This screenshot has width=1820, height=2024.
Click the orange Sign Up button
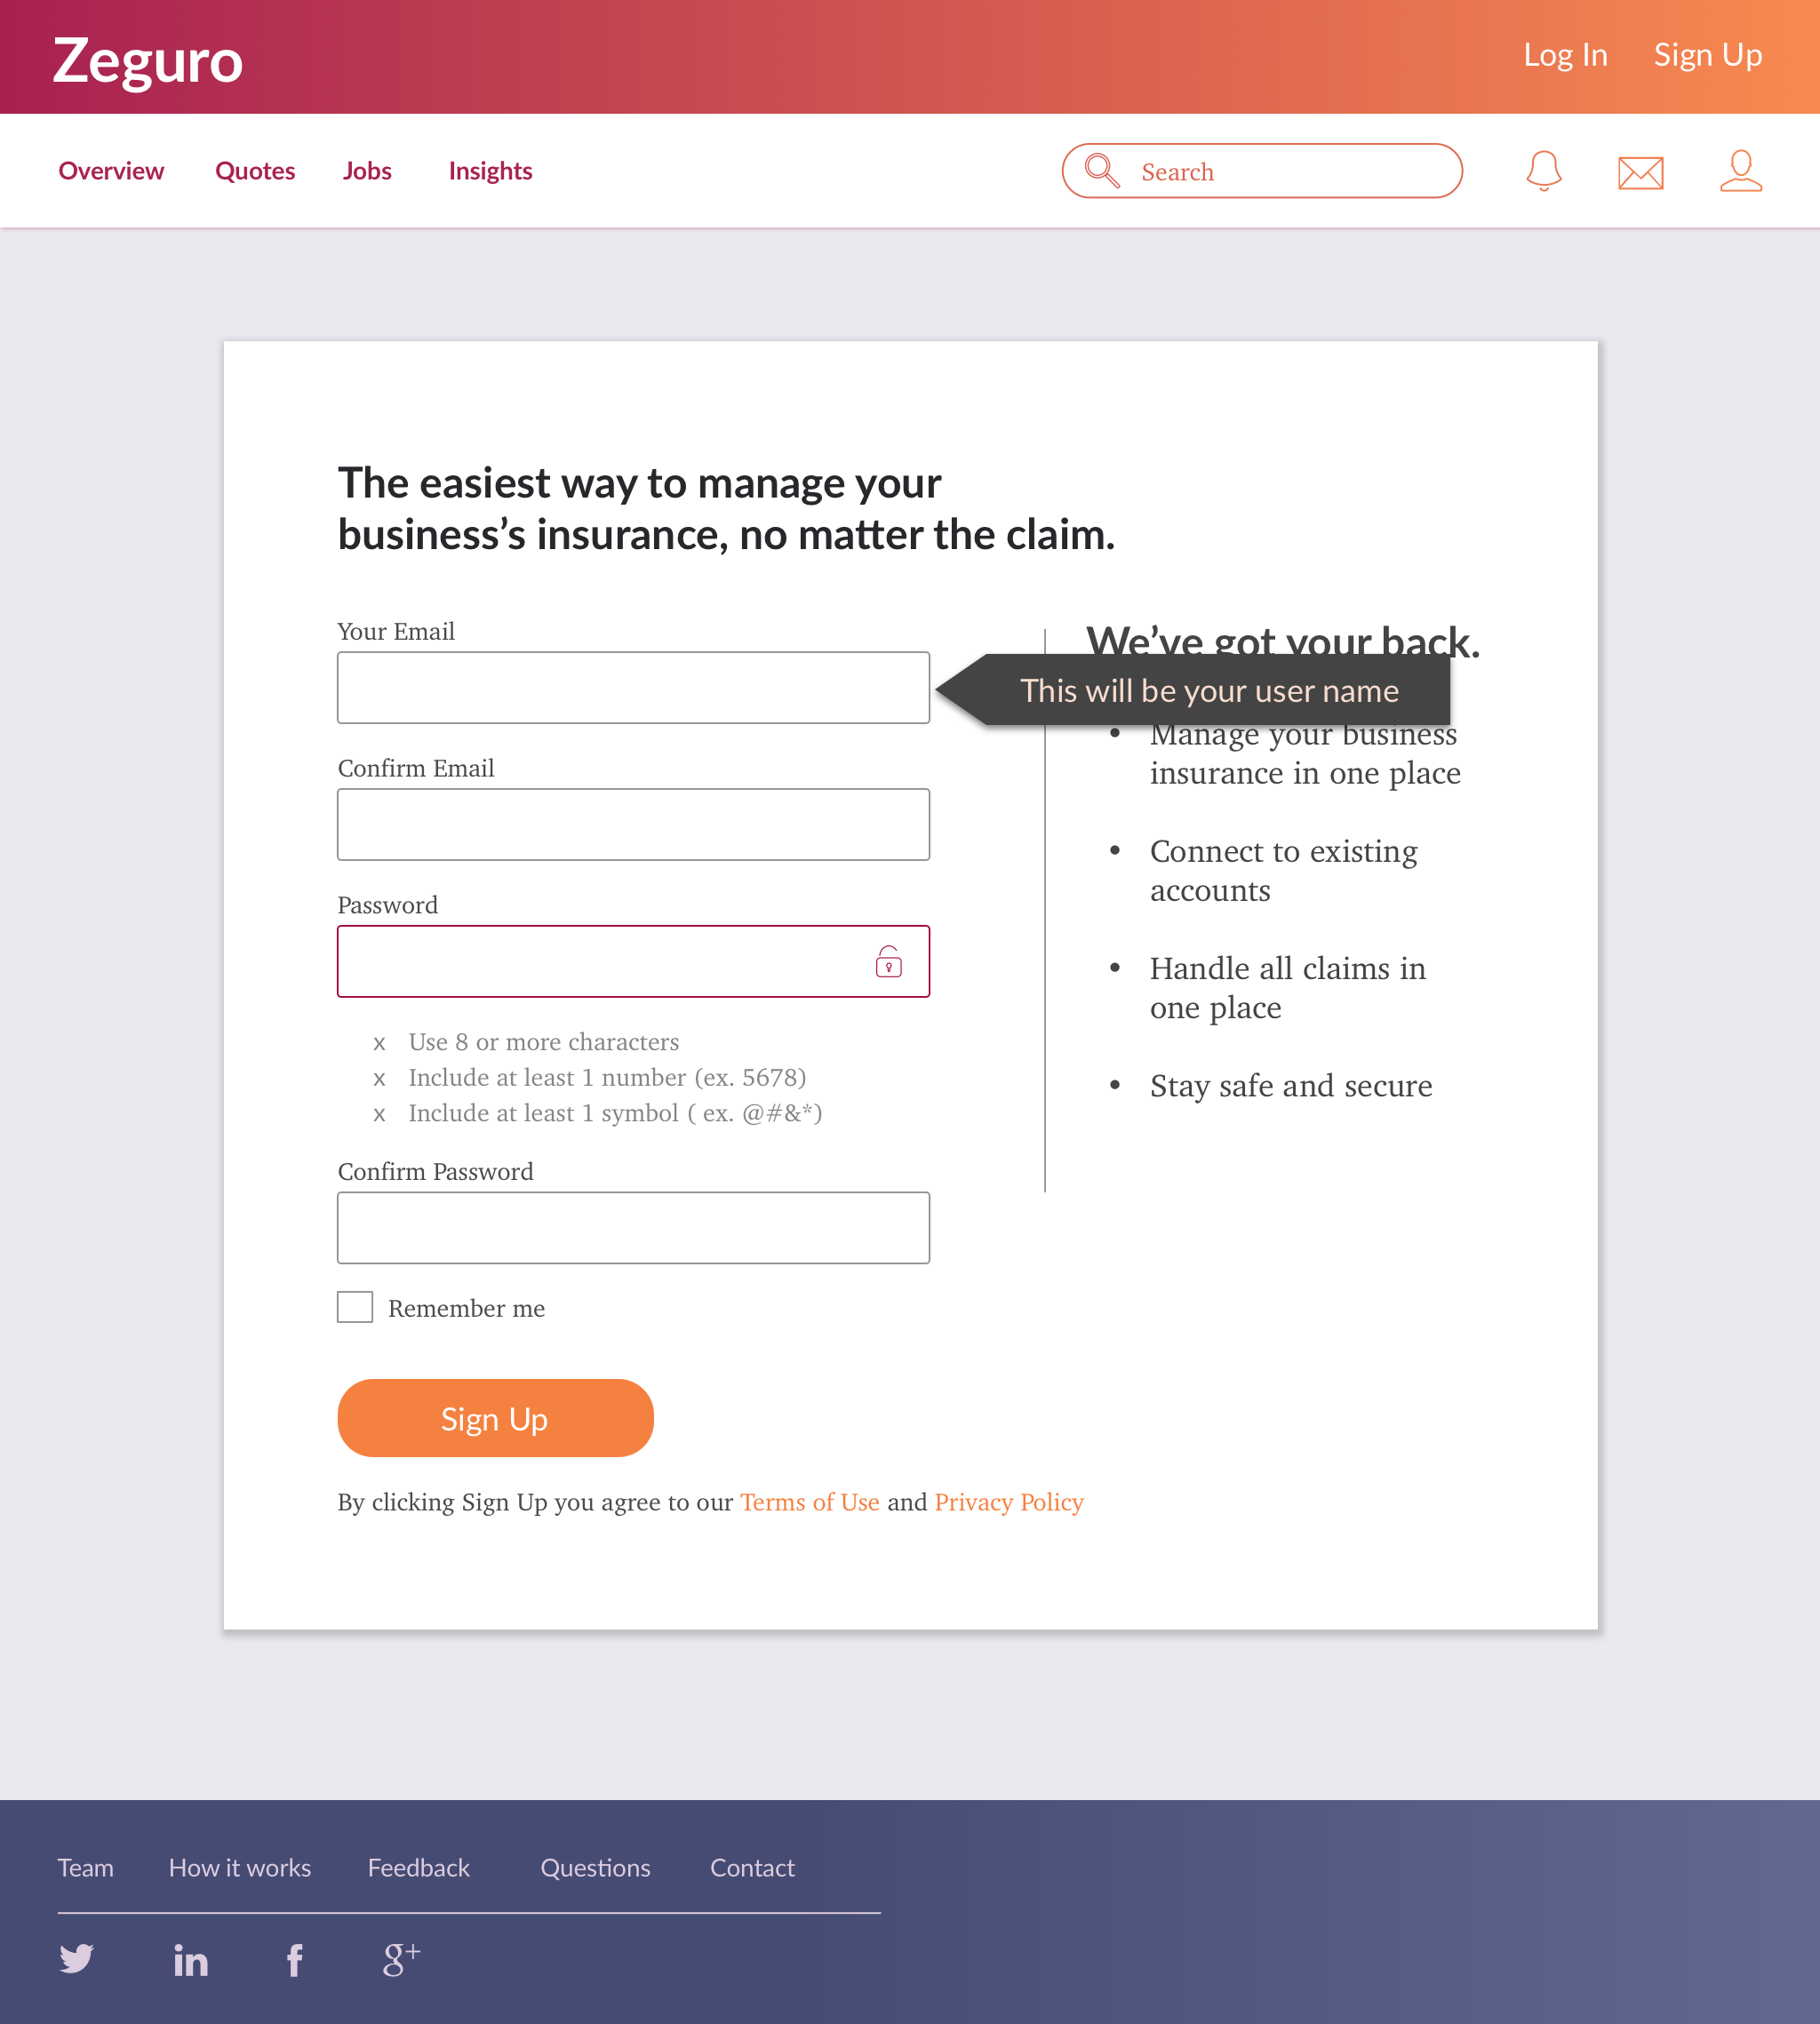coord(495,1418)
